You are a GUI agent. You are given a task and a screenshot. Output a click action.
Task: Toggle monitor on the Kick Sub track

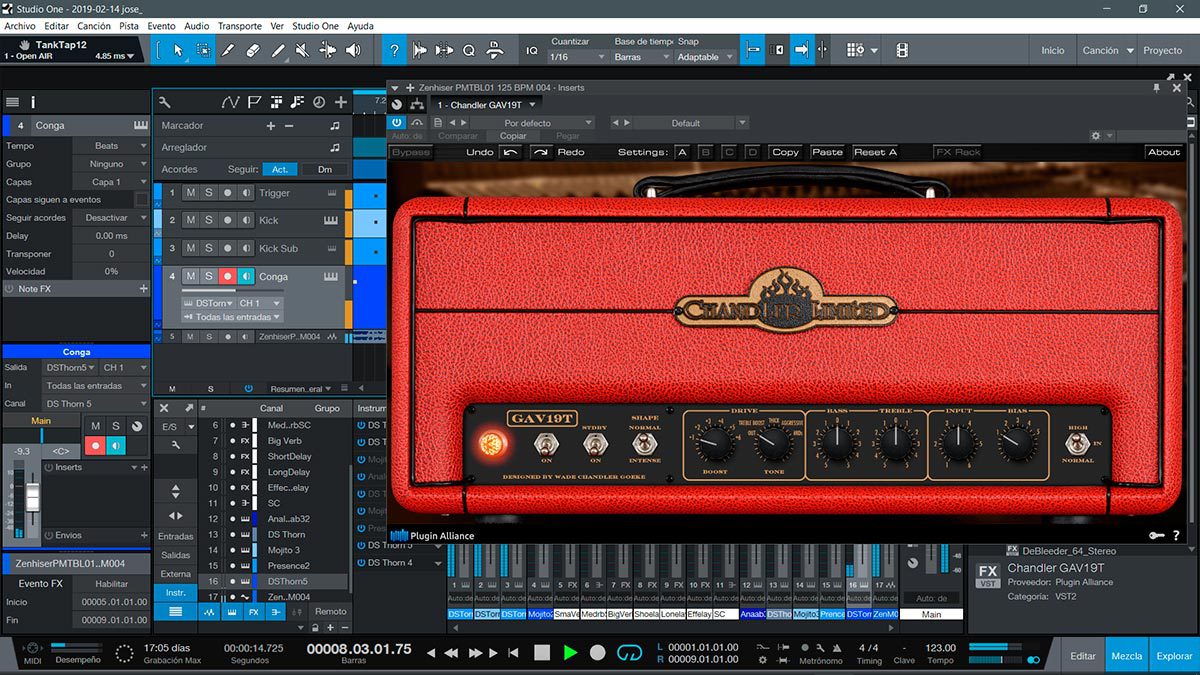[247, 248]
